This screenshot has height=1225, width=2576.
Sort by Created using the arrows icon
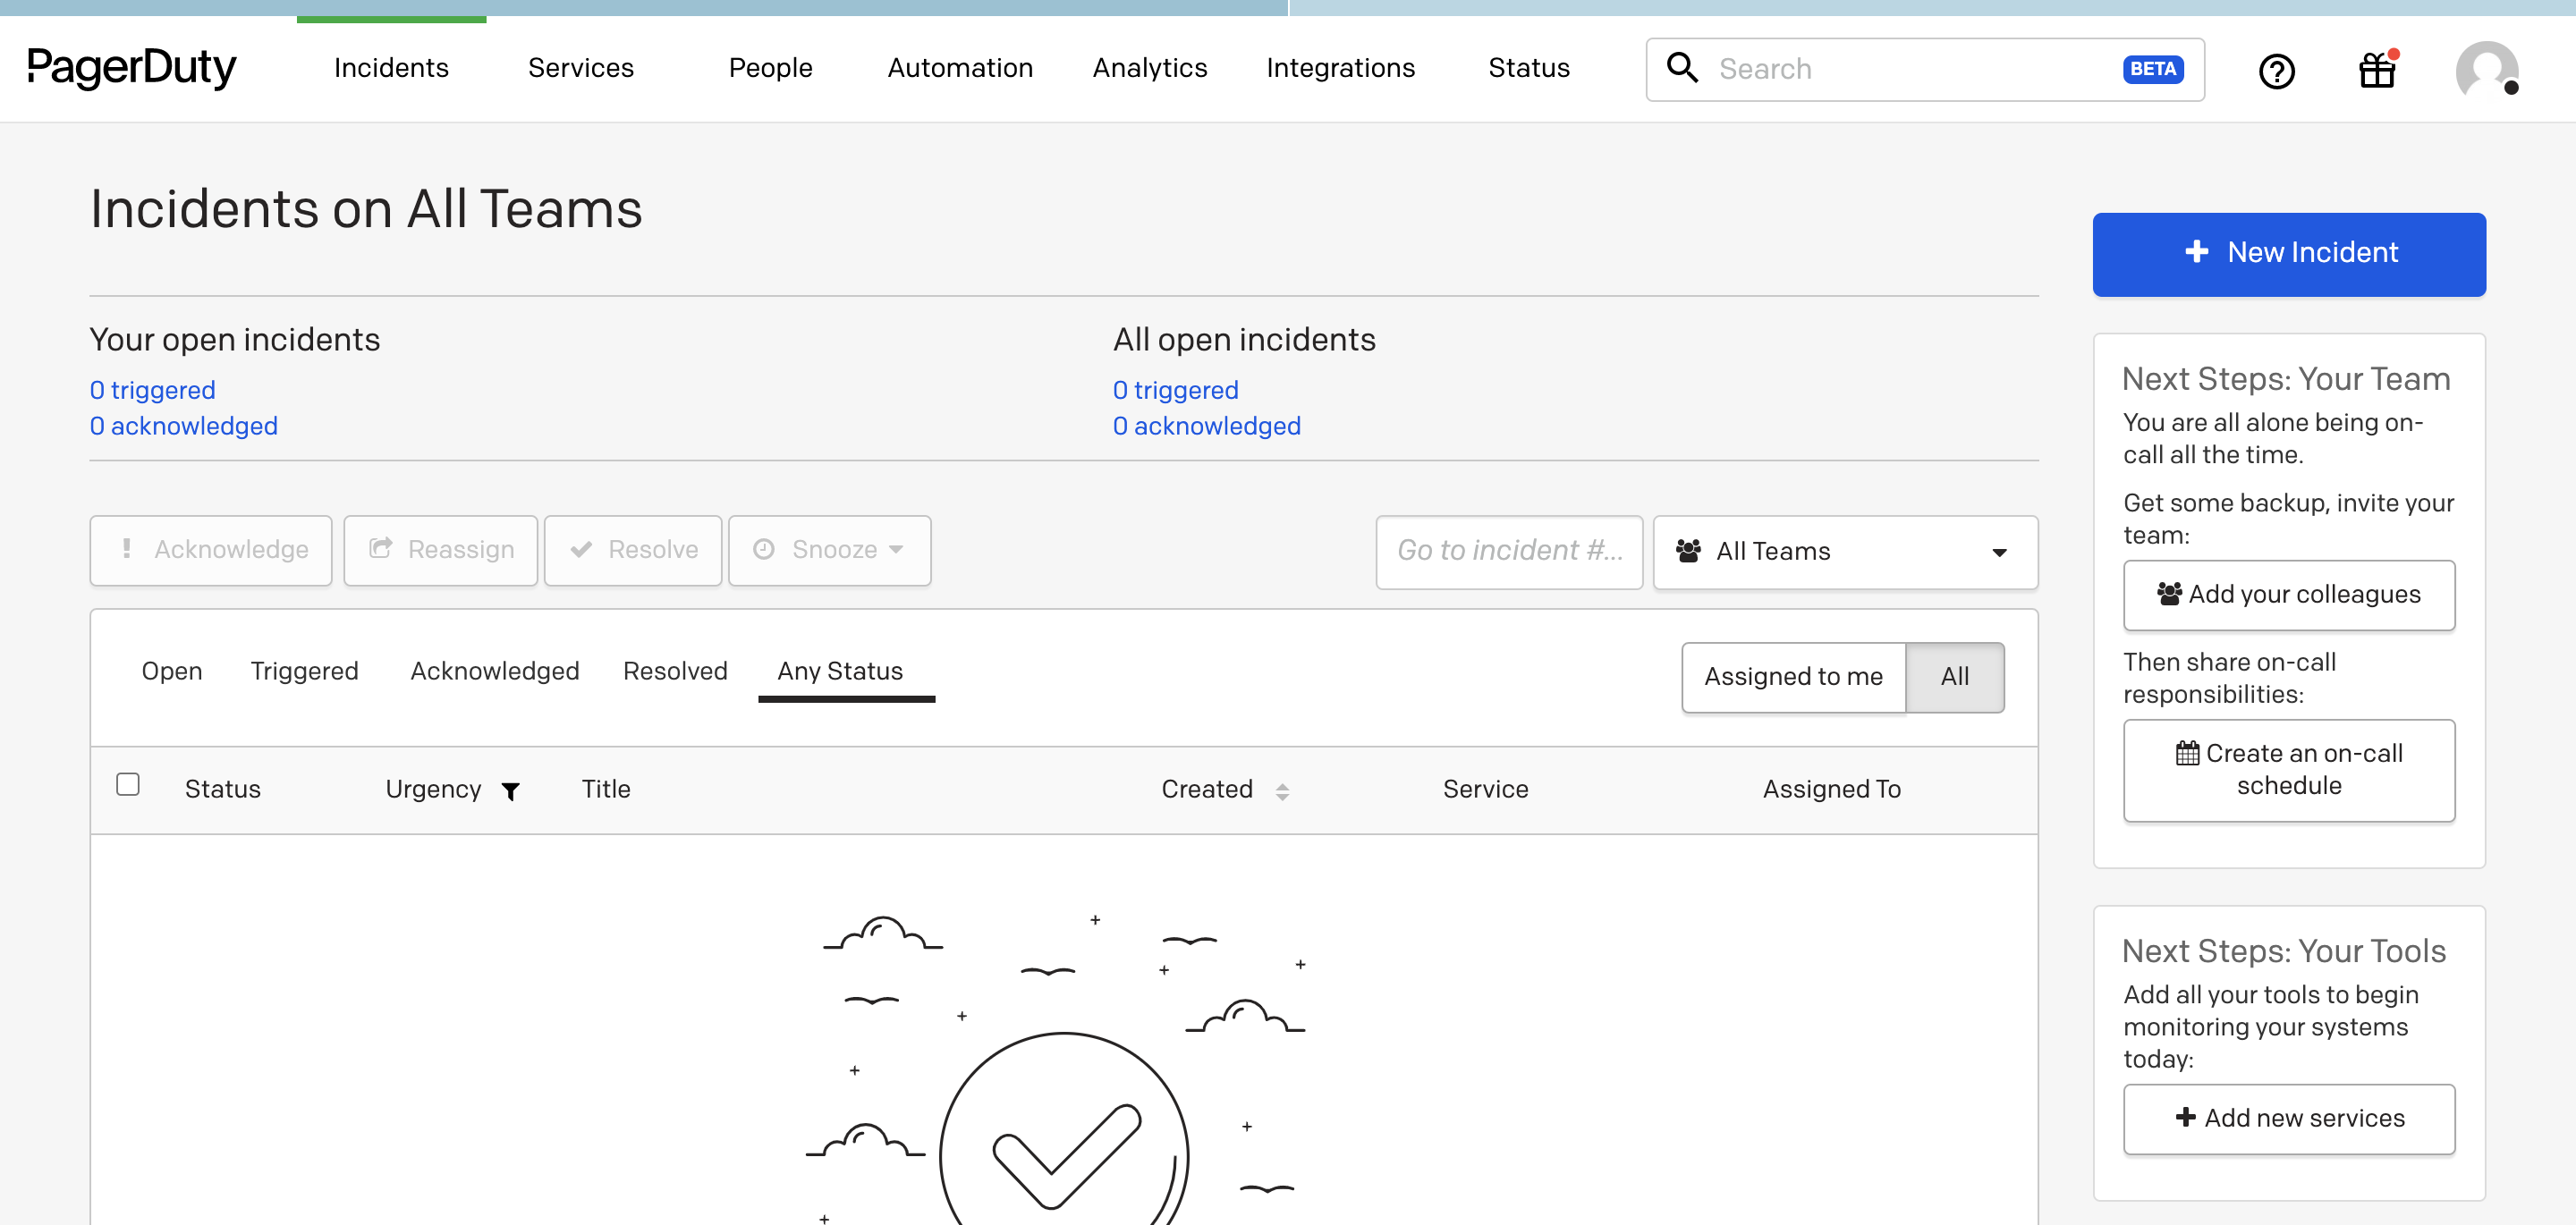coord(1282,791)
